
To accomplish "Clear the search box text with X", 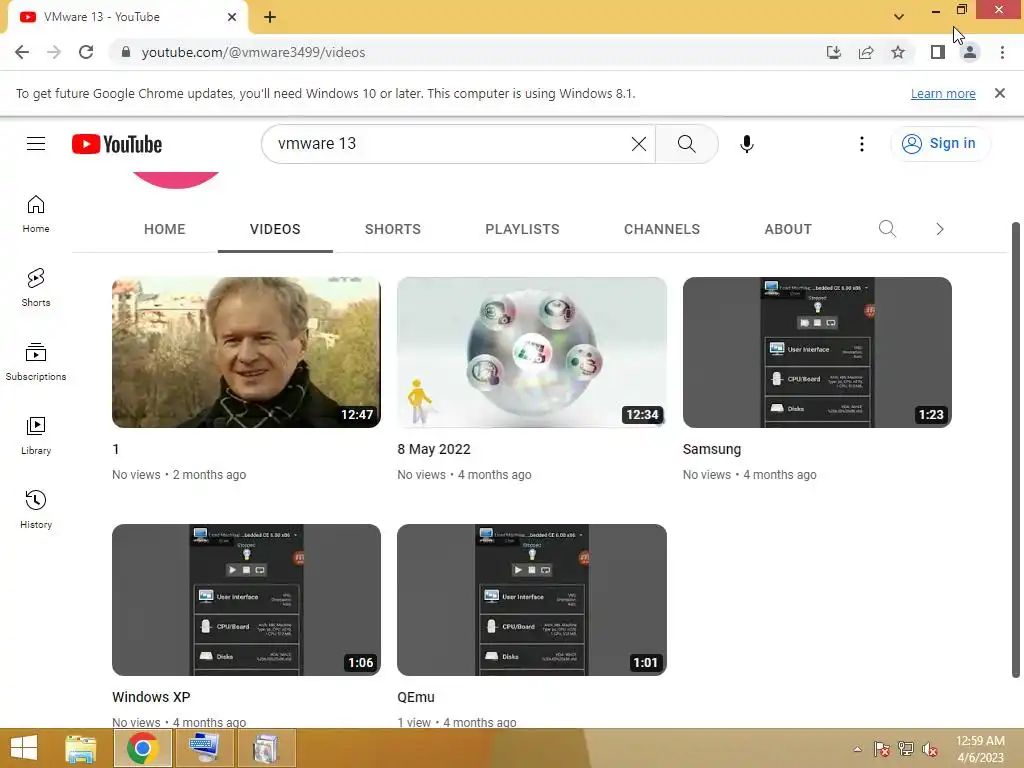I will (x=639, y=144).
